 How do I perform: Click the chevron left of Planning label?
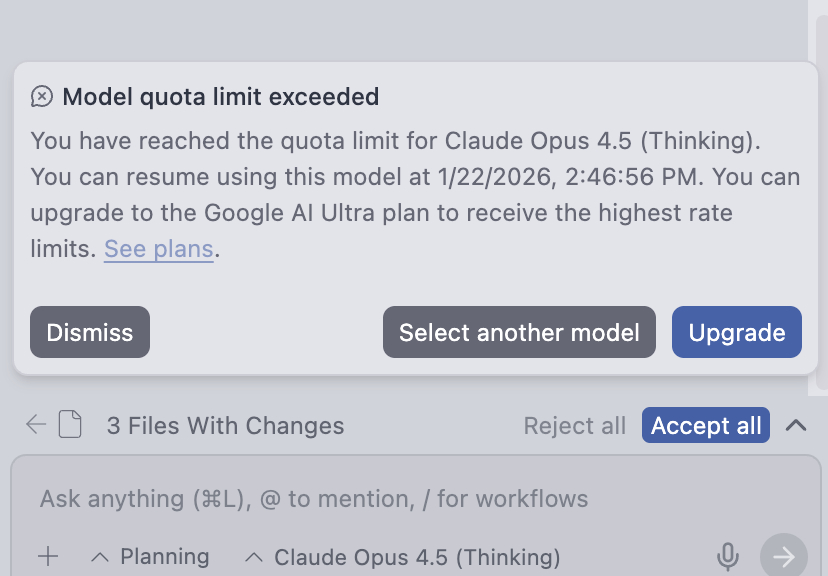(x=99, y=557)
